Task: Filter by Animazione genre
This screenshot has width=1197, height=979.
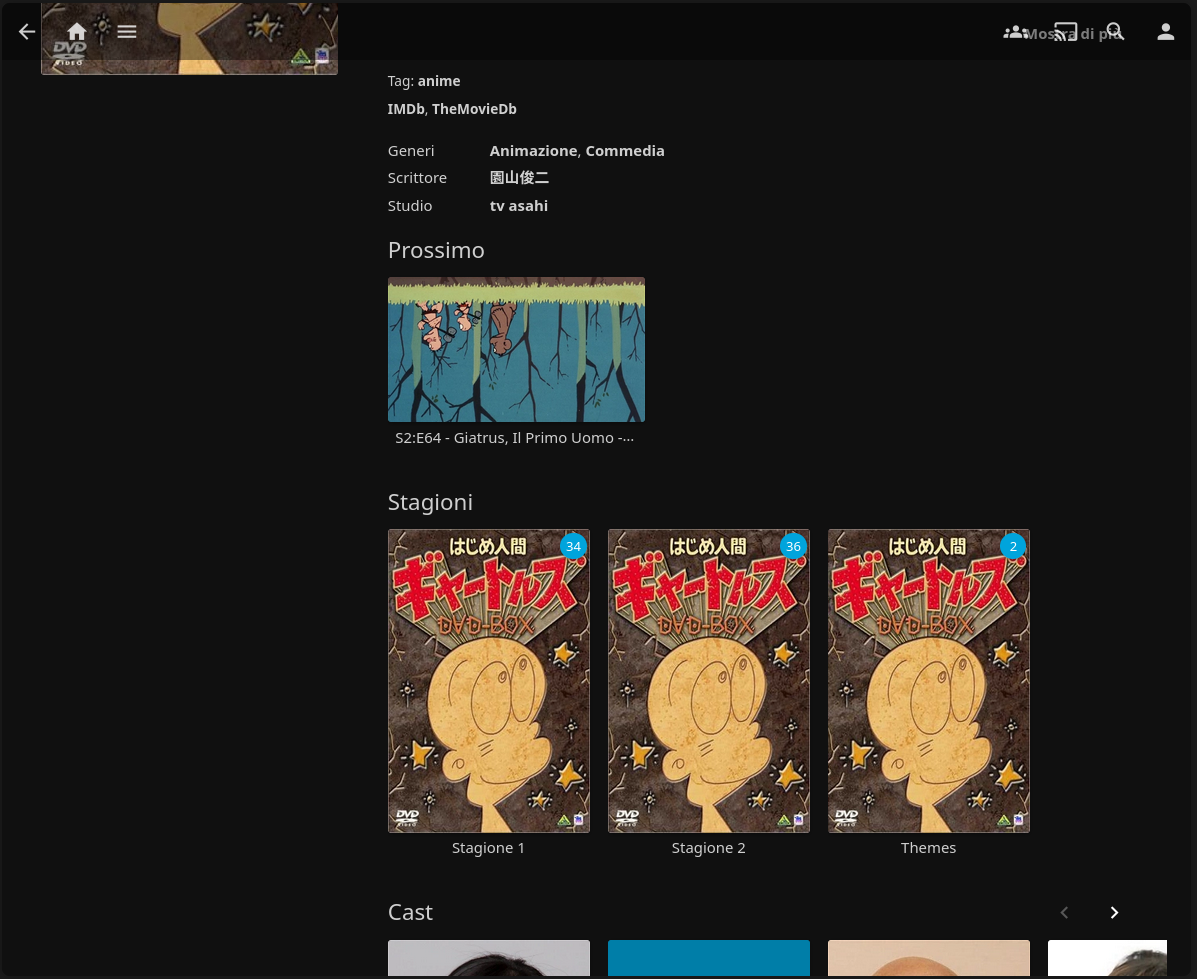Action: tap(533, 151)
